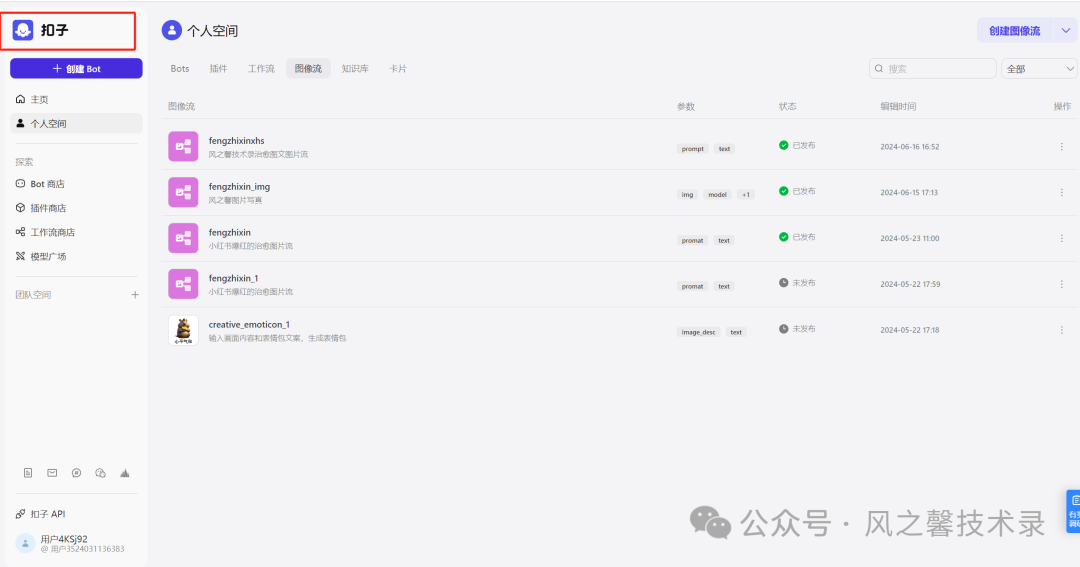Open the fengzhixinxhs image flow

tap(236, 141)
